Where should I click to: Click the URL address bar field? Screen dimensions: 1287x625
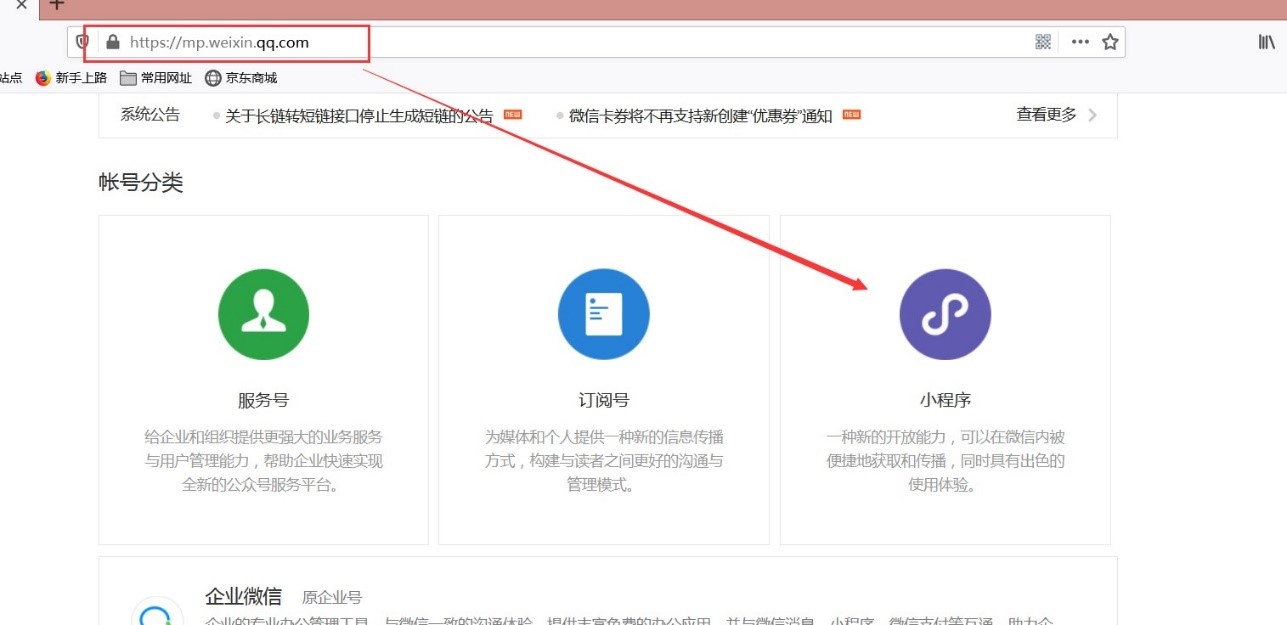click(x=600, y=42)
